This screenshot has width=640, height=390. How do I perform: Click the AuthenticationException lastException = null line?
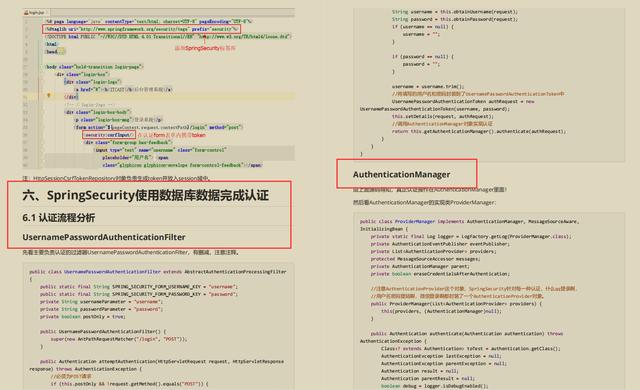point(441,356)
